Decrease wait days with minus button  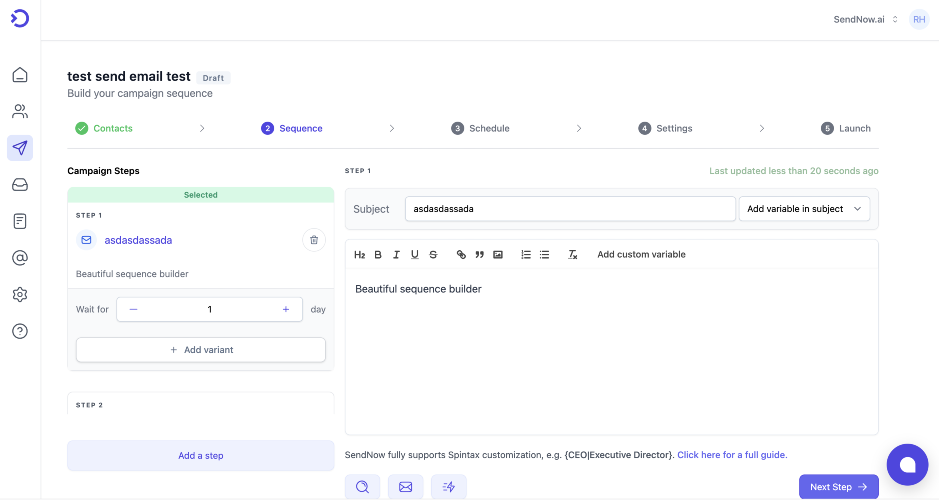tap(134, 310)
